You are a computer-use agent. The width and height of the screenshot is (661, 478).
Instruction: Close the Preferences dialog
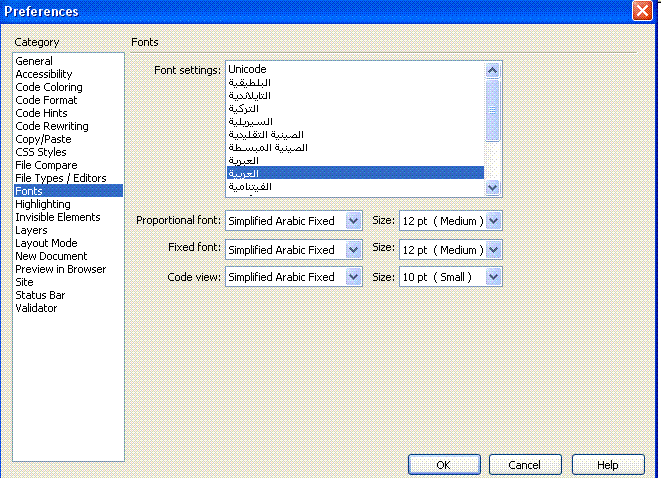click(642, 10)
